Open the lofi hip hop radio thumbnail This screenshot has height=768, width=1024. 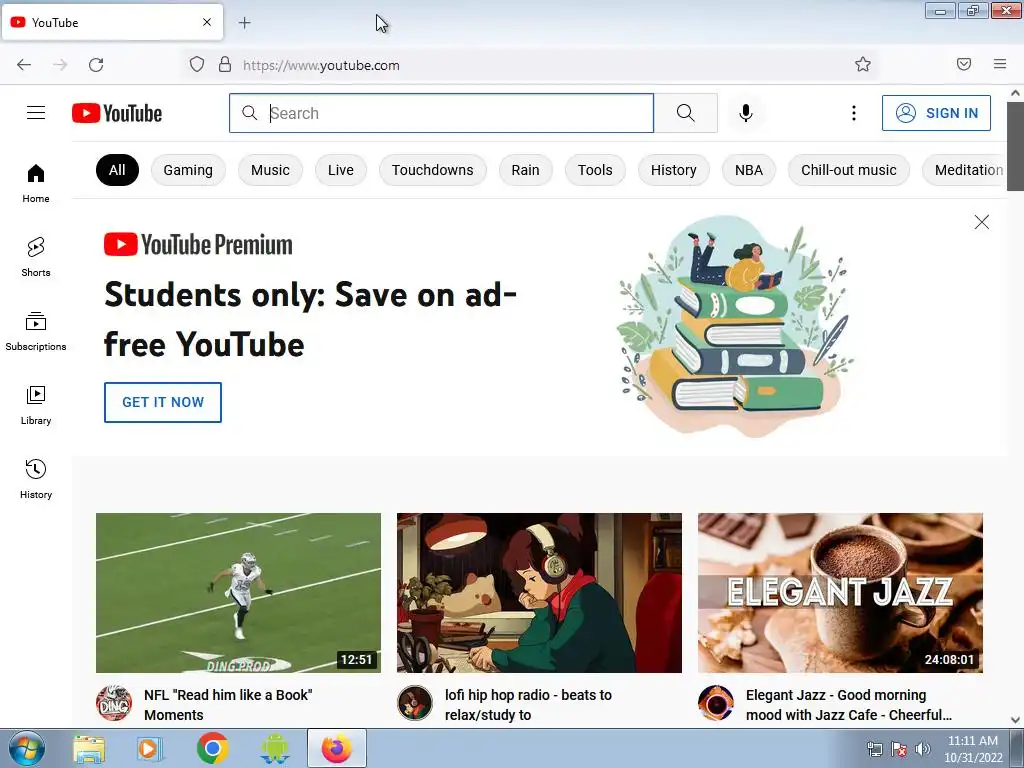click(x=539, y=592)
